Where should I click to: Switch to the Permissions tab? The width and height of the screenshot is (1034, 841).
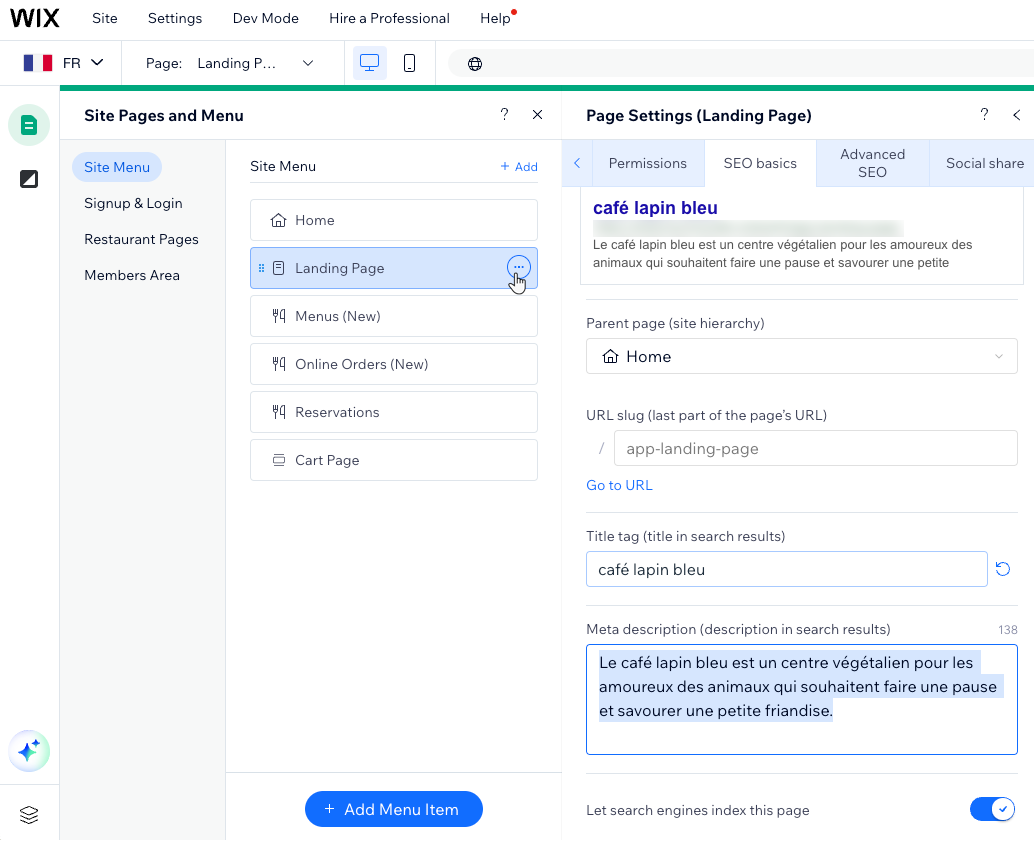[x=647, y=163]
